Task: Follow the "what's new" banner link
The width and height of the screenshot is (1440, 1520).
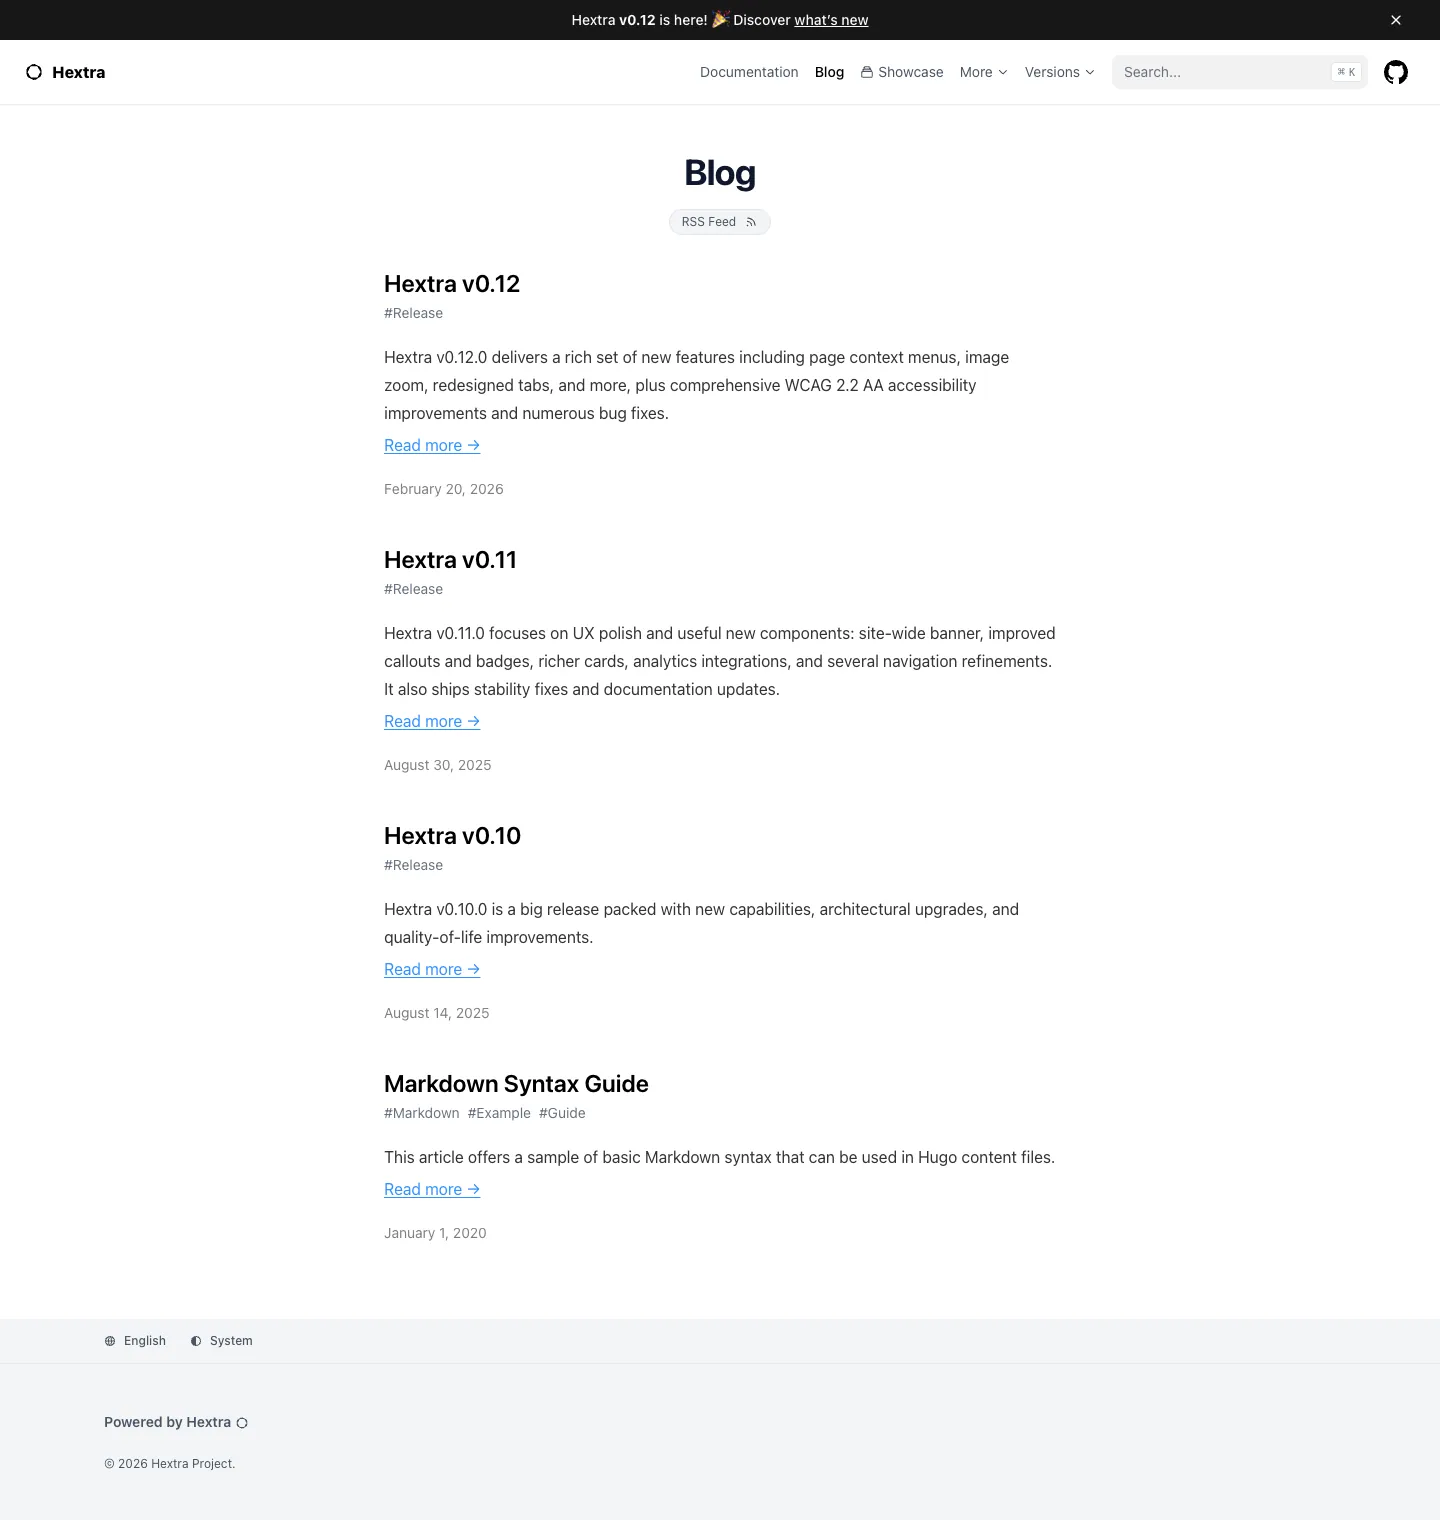Action: (831, 20)
